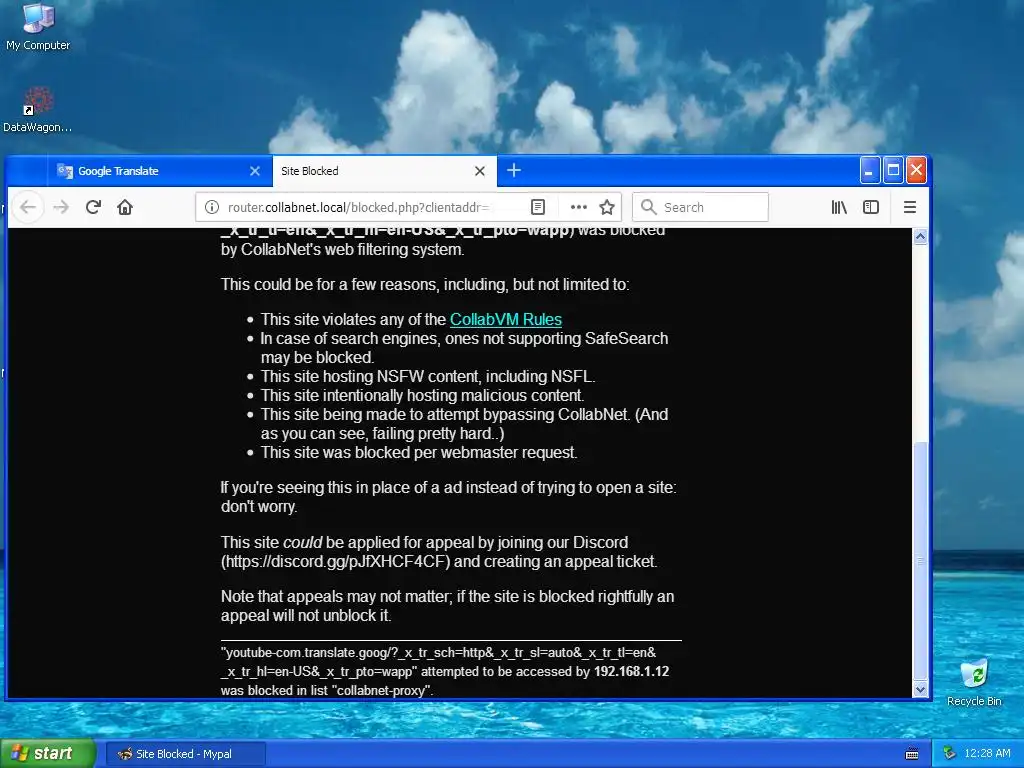Toggle the browser sidebar
The height and width of the screenshot is (768, 1024).
(x=871, y=207)
